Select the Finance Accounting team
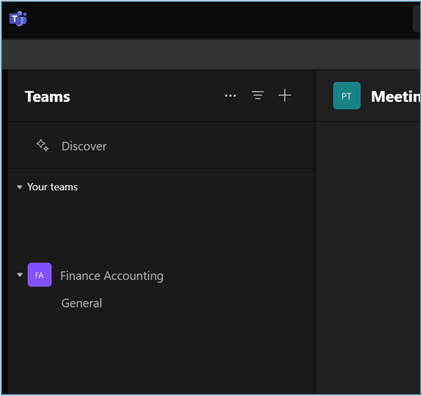 tap(112, 276)
